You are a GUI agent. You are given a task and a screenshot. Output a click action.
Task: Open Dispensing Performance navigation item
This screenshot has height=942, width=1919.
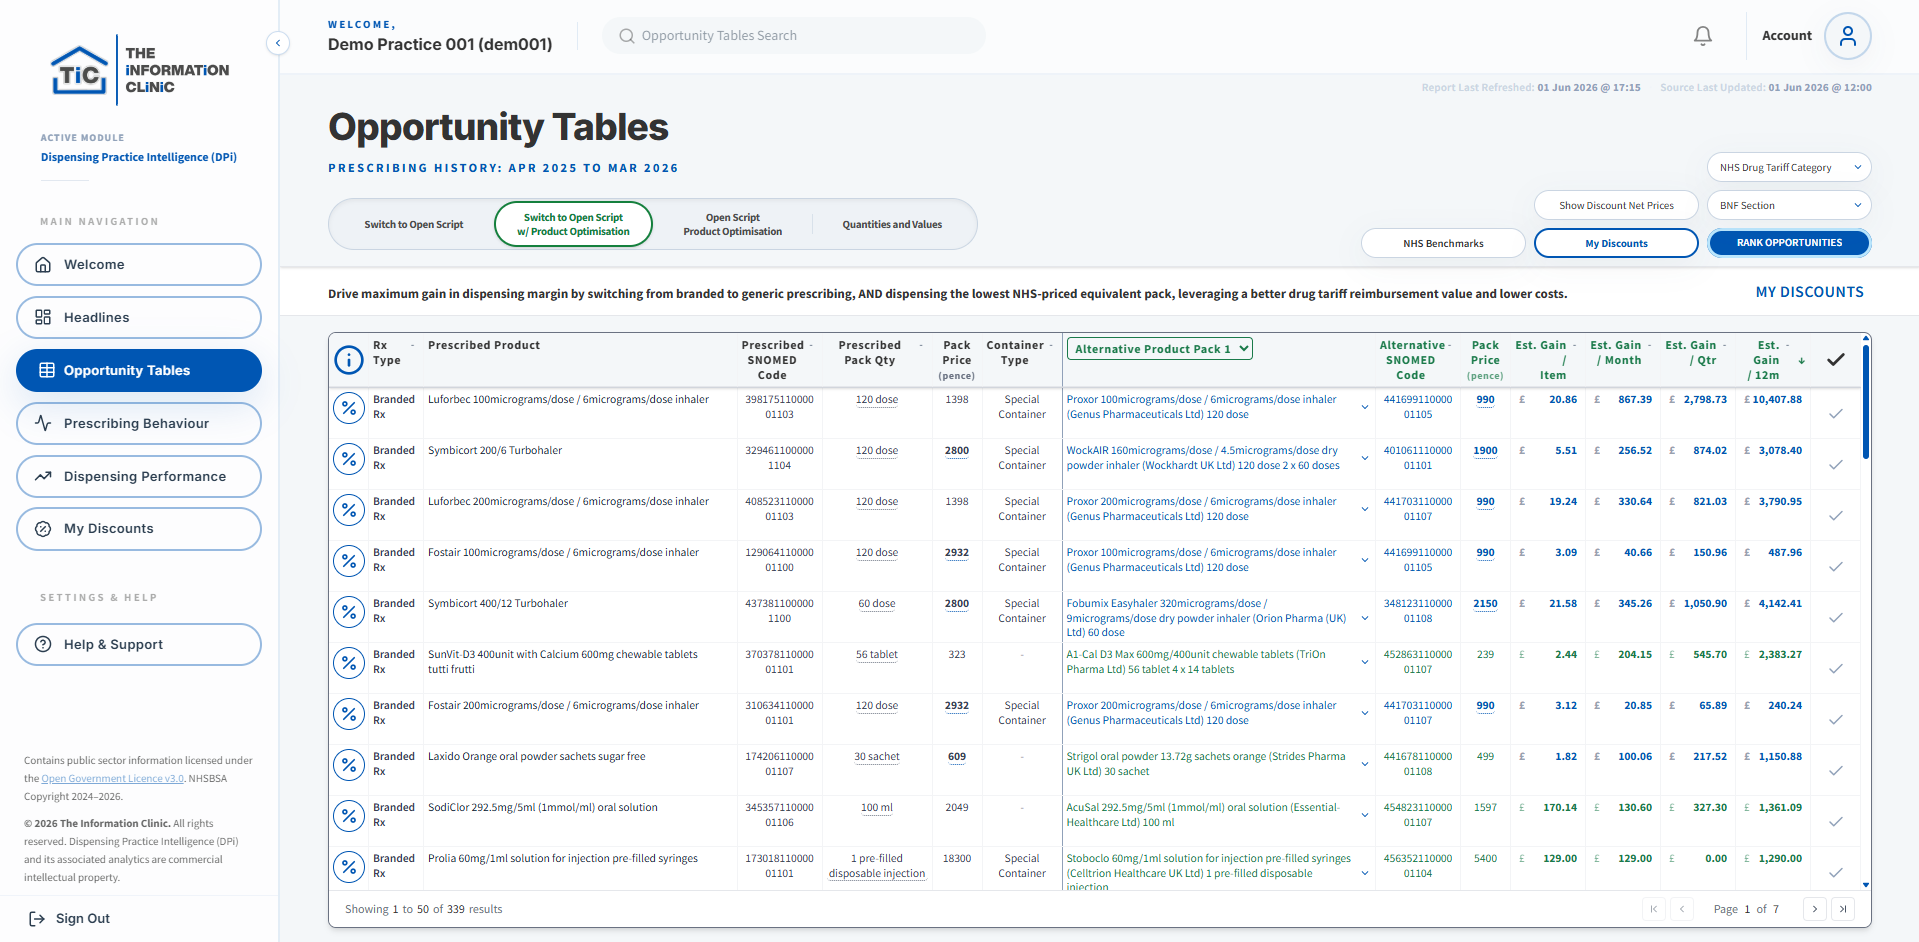[x=139, y=477]
